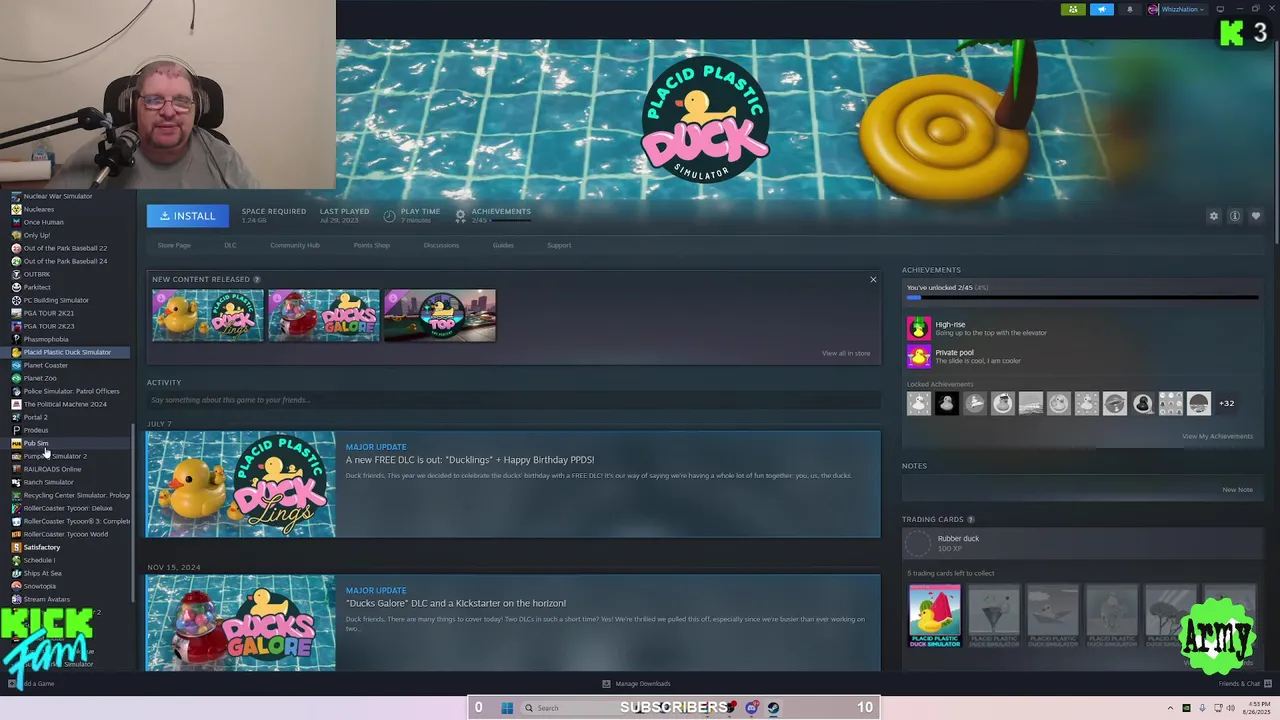Open the Ducklings major update news post
Viewport: 1280px width, 720px height.
coord(513,484)
